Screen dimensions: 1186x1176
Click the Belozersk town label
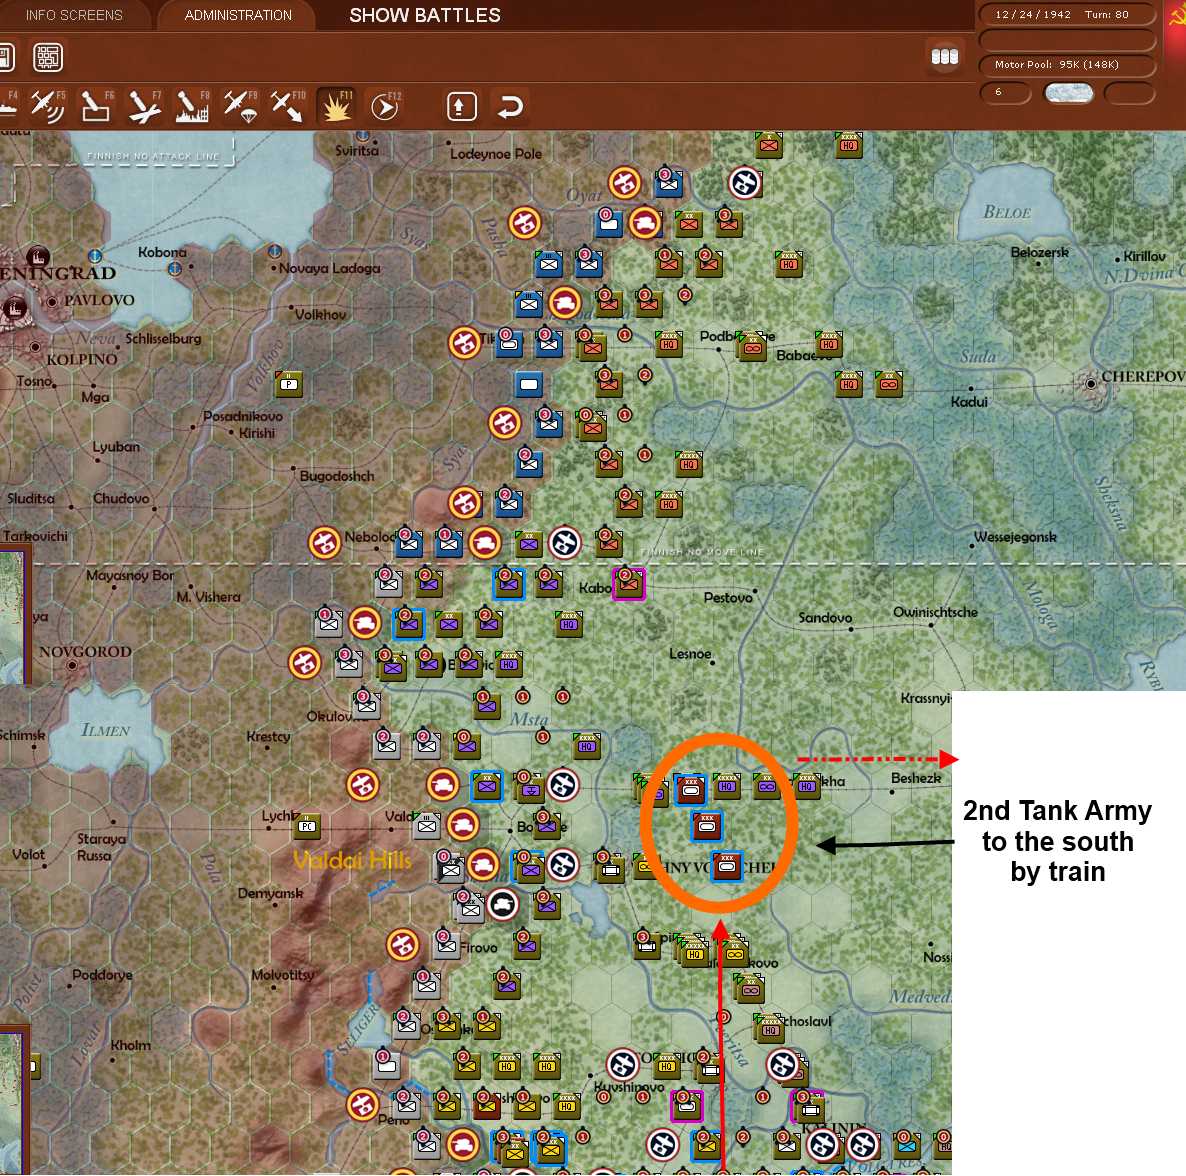point(1039,253)
